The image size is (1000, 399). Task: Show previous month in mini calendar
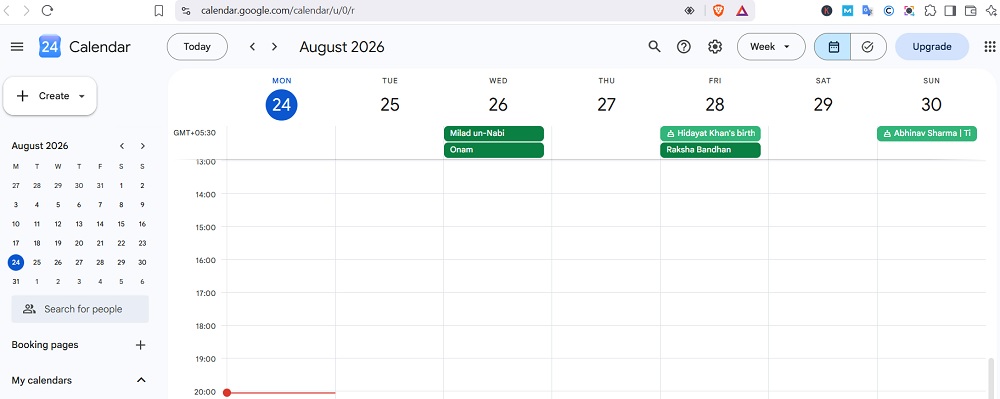pyautogui.click(x=122, y=146)
